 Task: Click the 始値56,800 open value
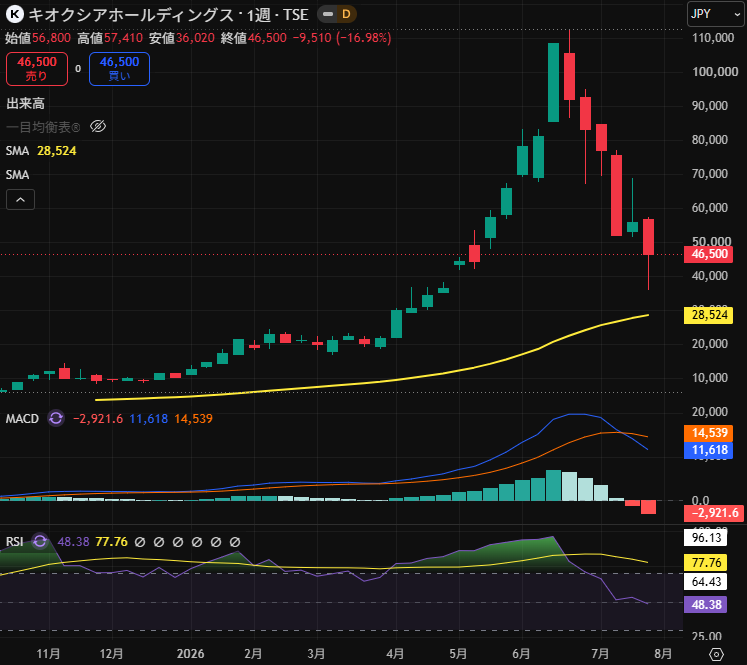[38, 38]
